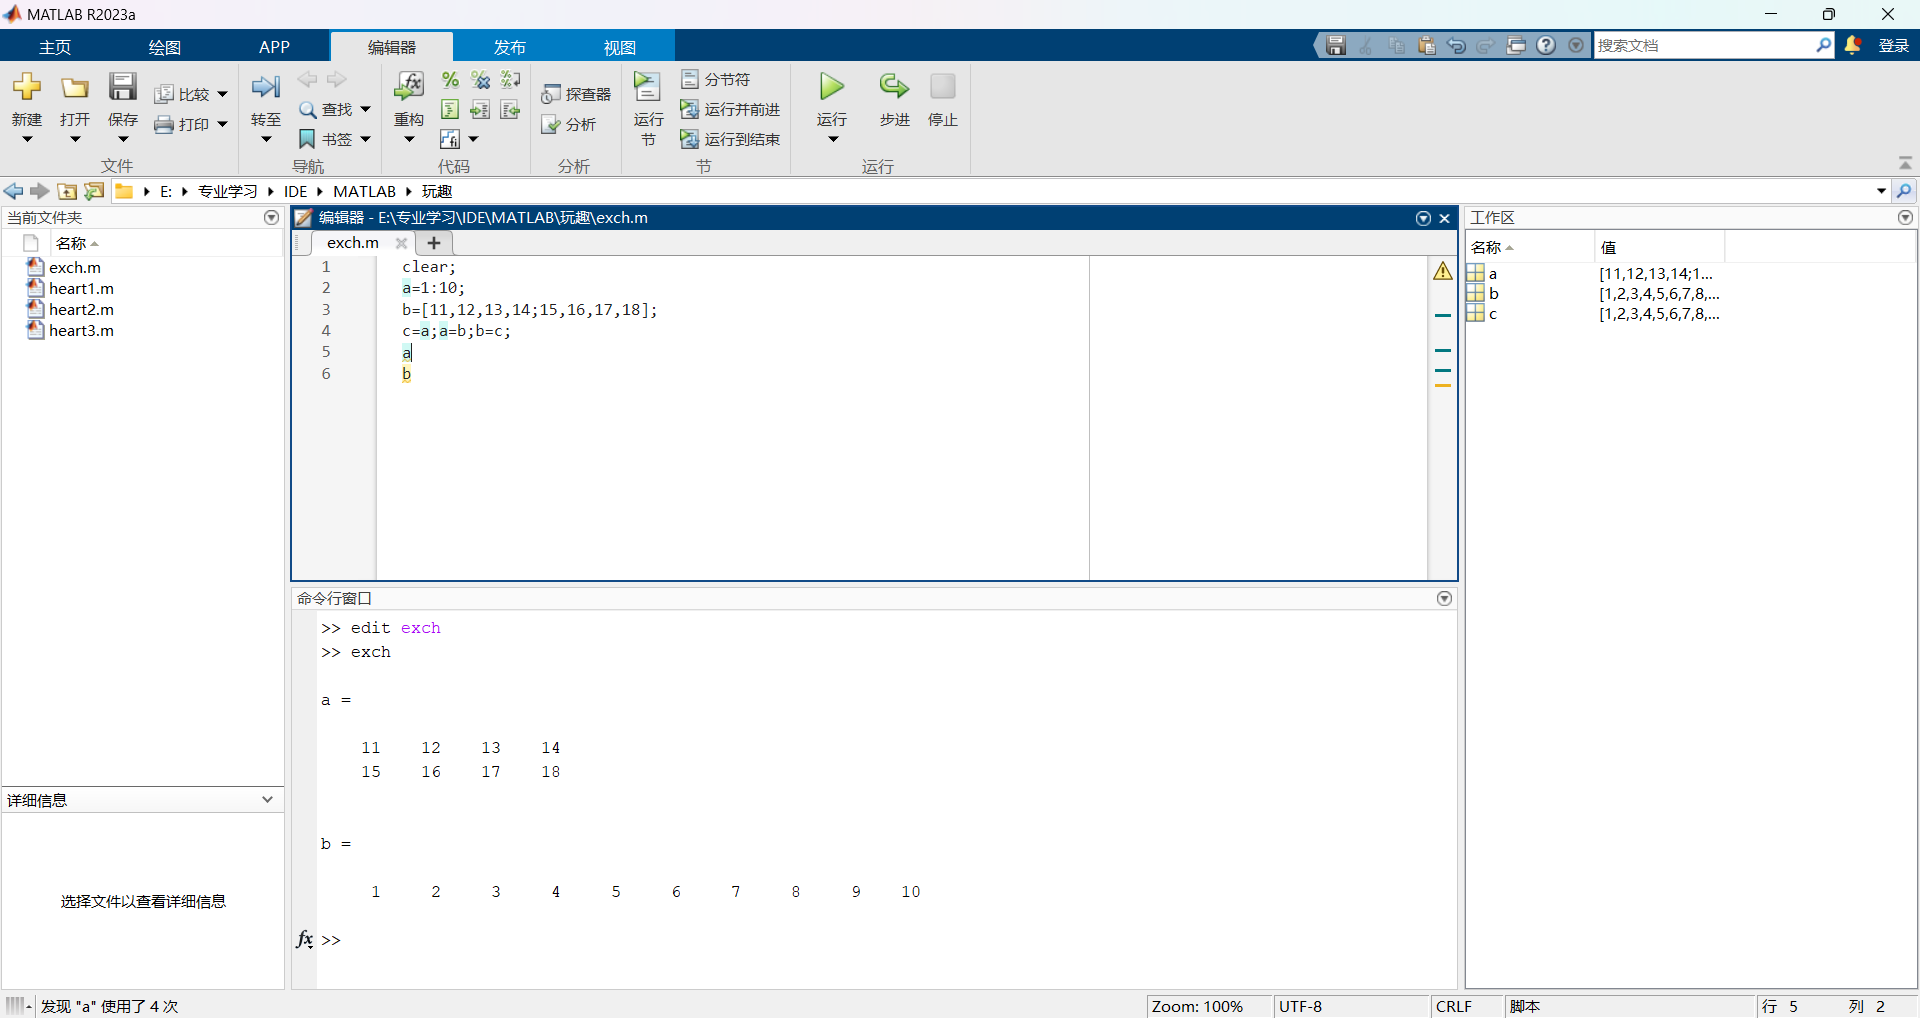Select heart2.m in current folder
1920x1018 pixels.
coord(81,309)
